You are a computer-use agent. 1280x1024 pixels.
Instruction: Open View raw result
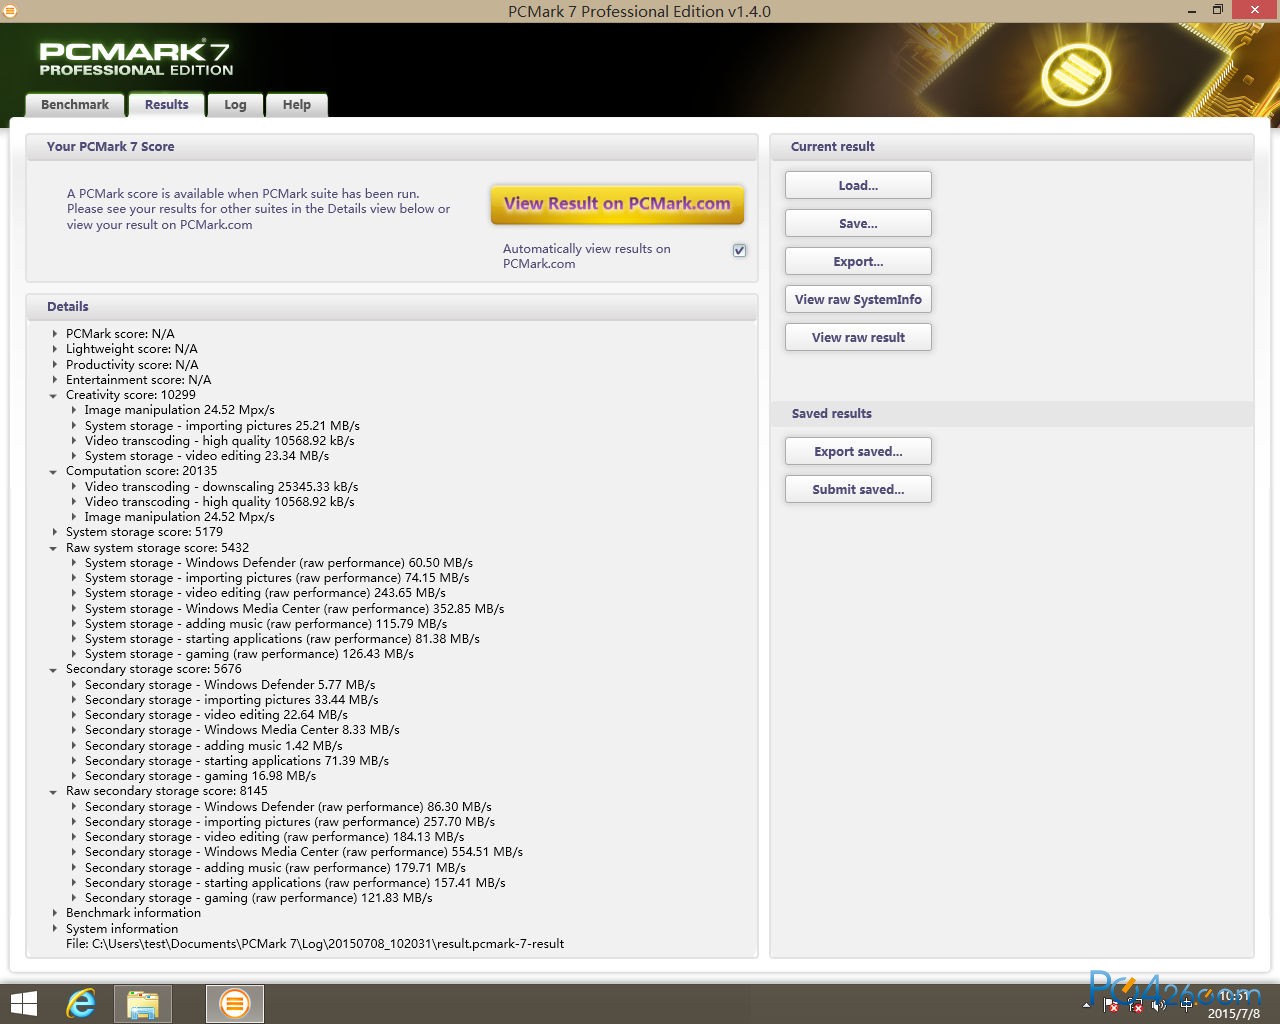coord(858,338)
